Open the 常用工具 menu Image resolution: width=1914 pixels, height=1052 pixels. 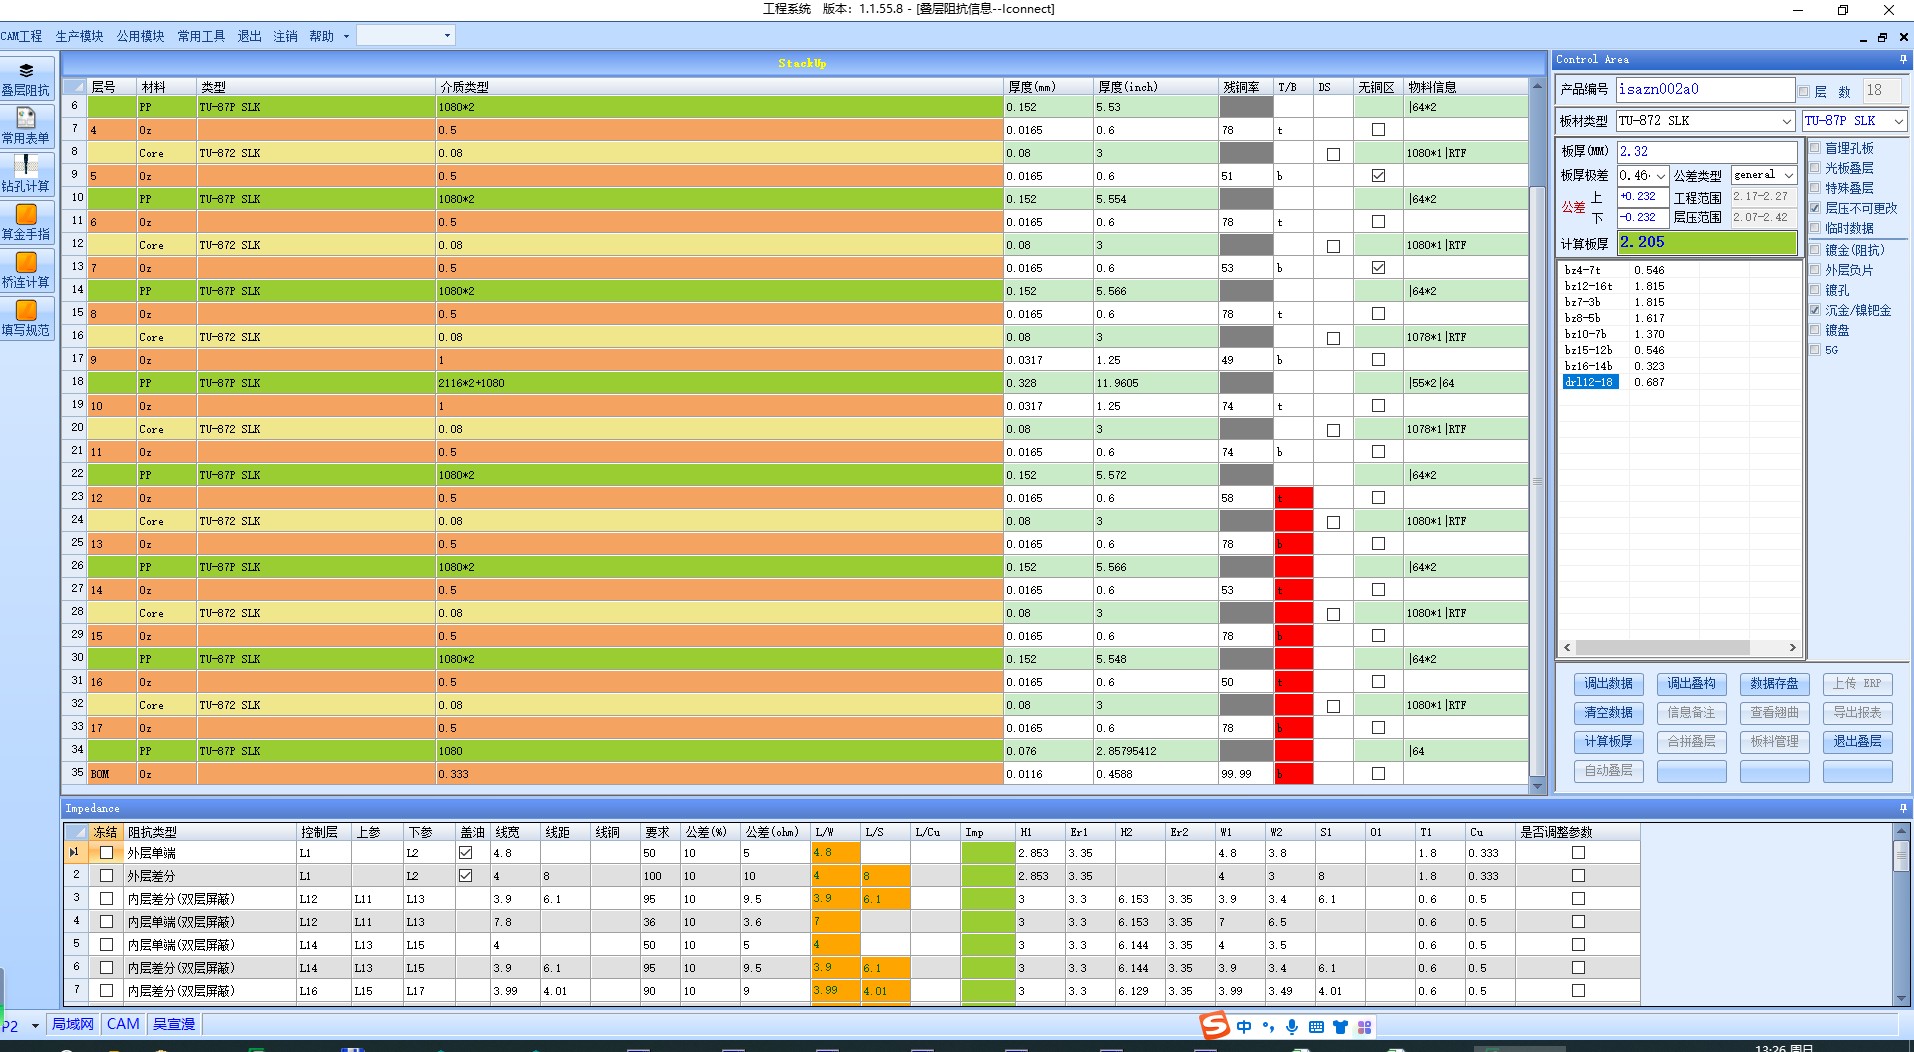coord(201,36)
